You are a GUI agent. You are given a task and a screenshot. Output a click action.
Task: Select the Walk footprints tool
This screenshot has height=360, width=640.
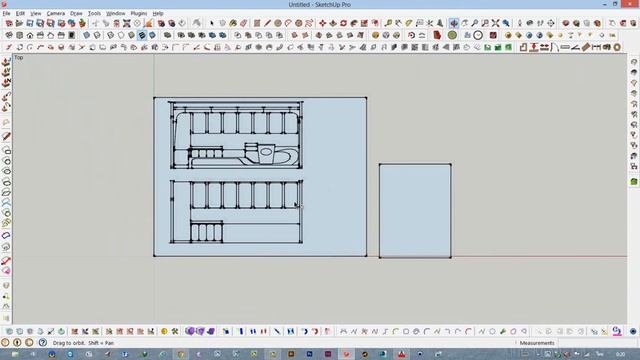coord(540,23)
